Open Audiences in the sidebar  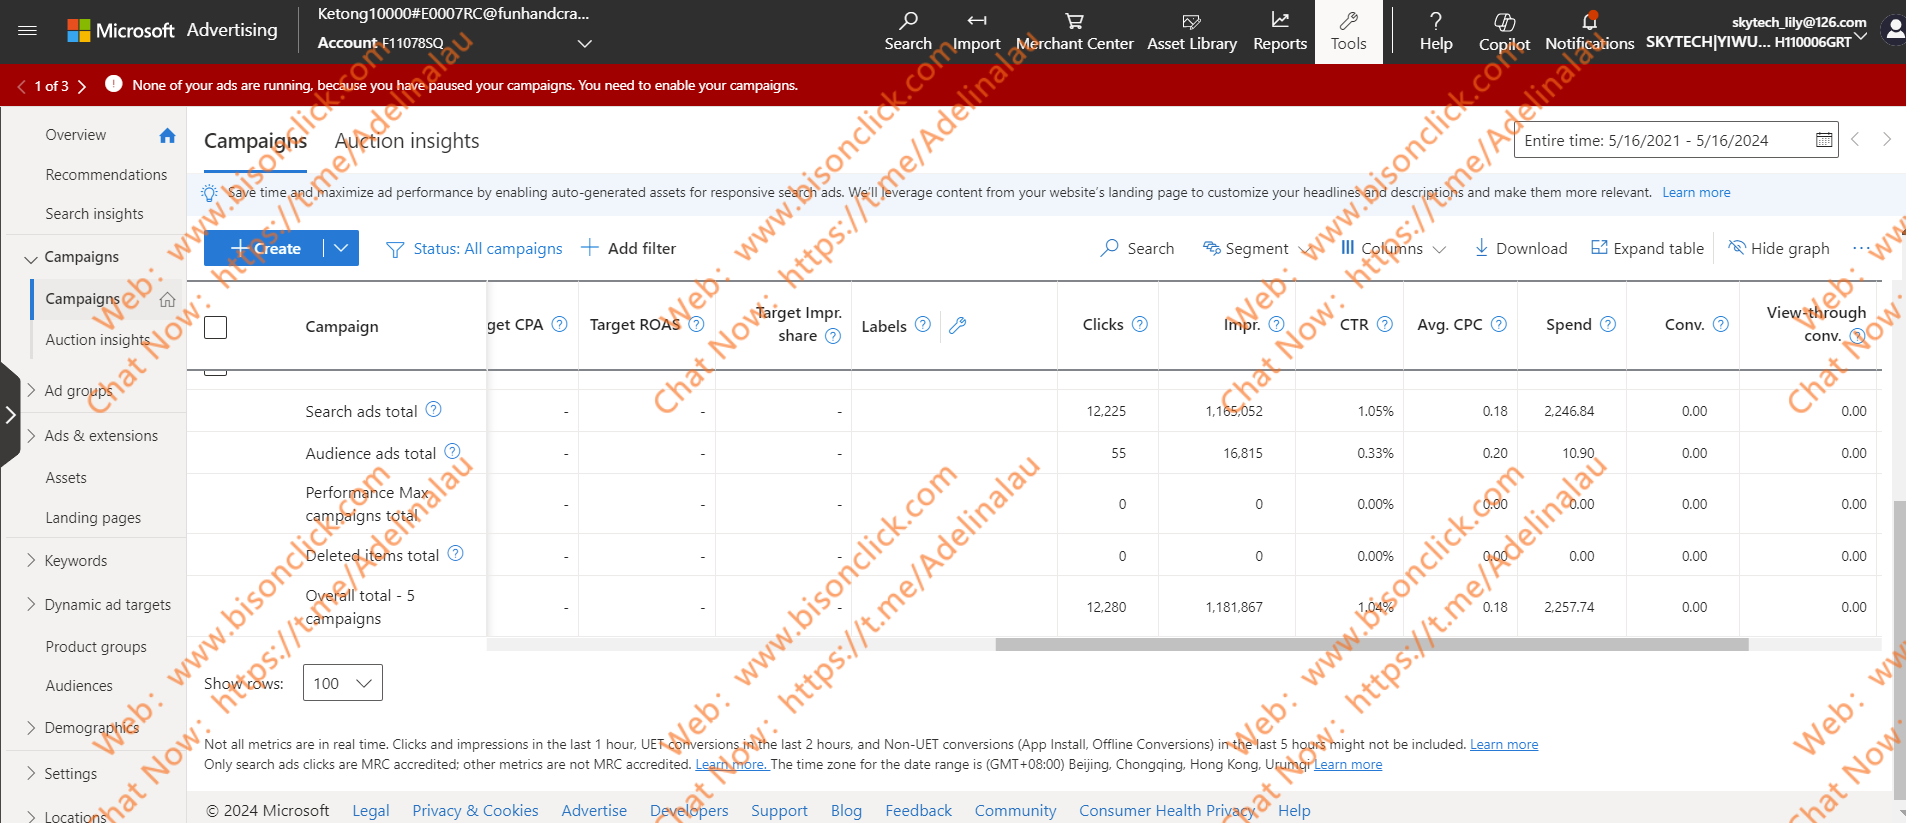pos(79,686)
